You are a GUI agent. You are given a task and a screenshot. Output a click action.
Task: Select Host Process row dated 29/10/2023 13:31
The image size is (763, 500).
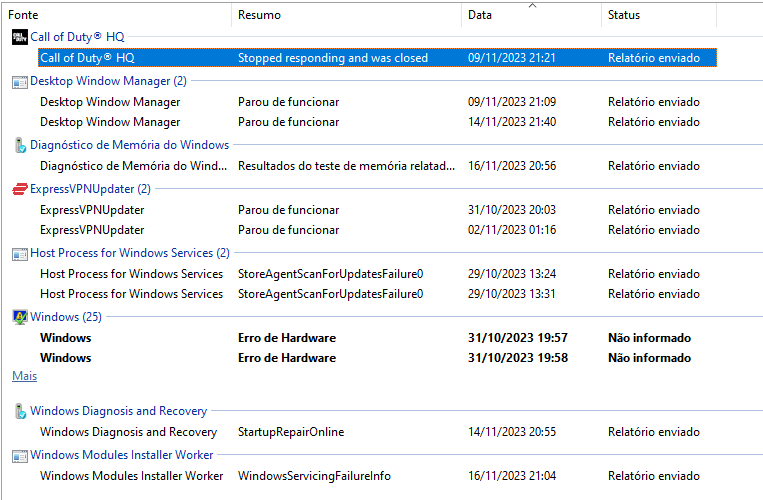[x=377, y=294]
